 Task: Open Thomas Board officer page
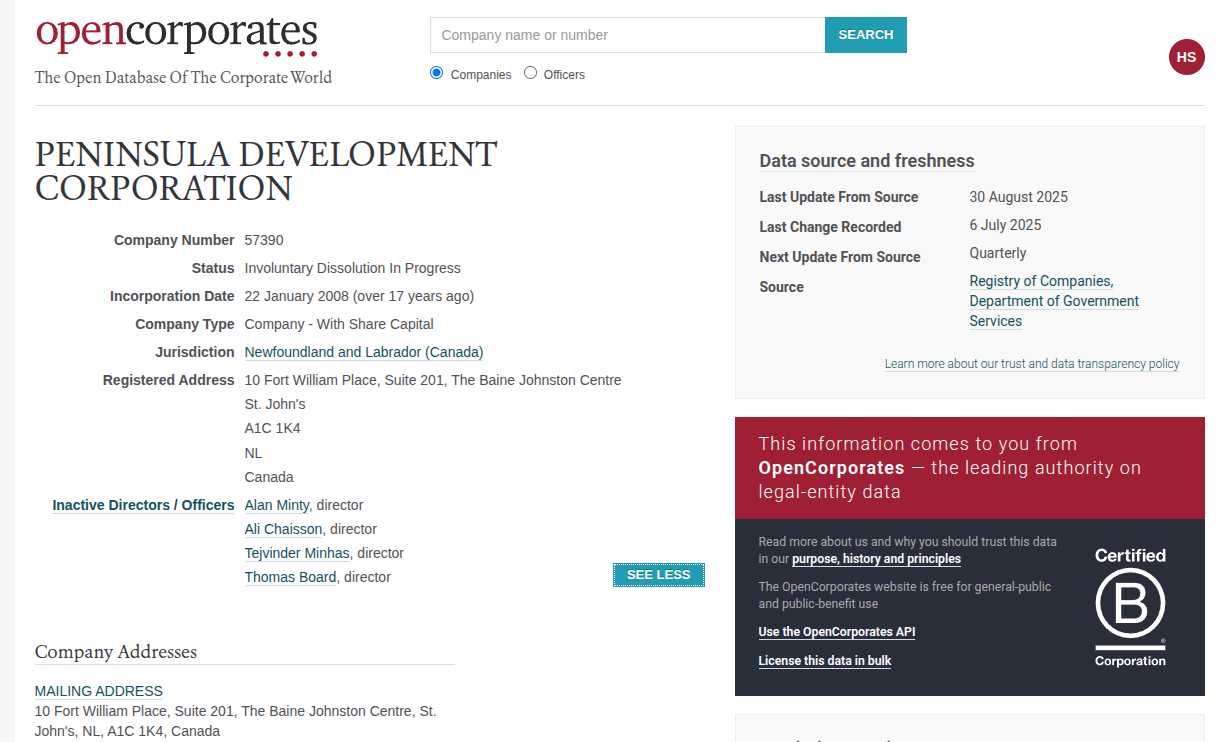pos(290,577)
